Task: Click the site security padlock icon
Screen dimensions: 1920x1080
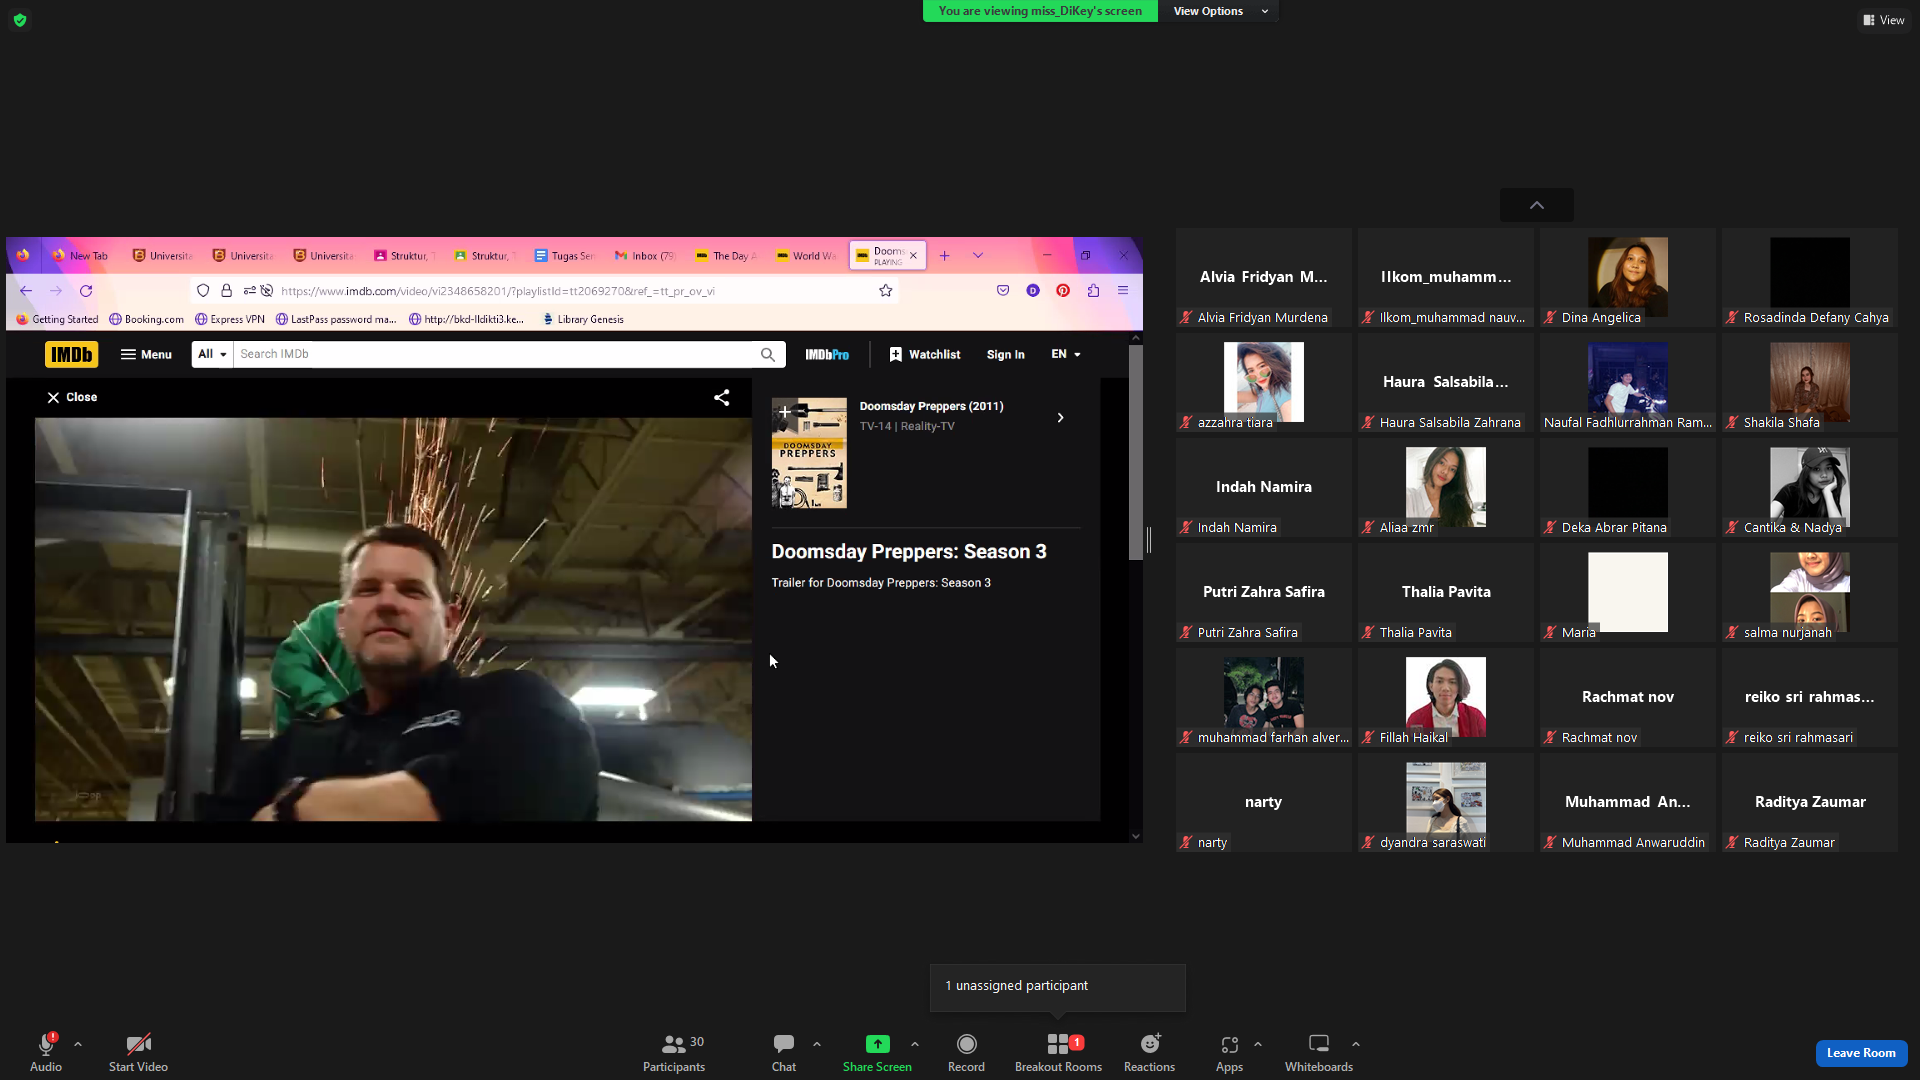Action: [x=227, y=291]
